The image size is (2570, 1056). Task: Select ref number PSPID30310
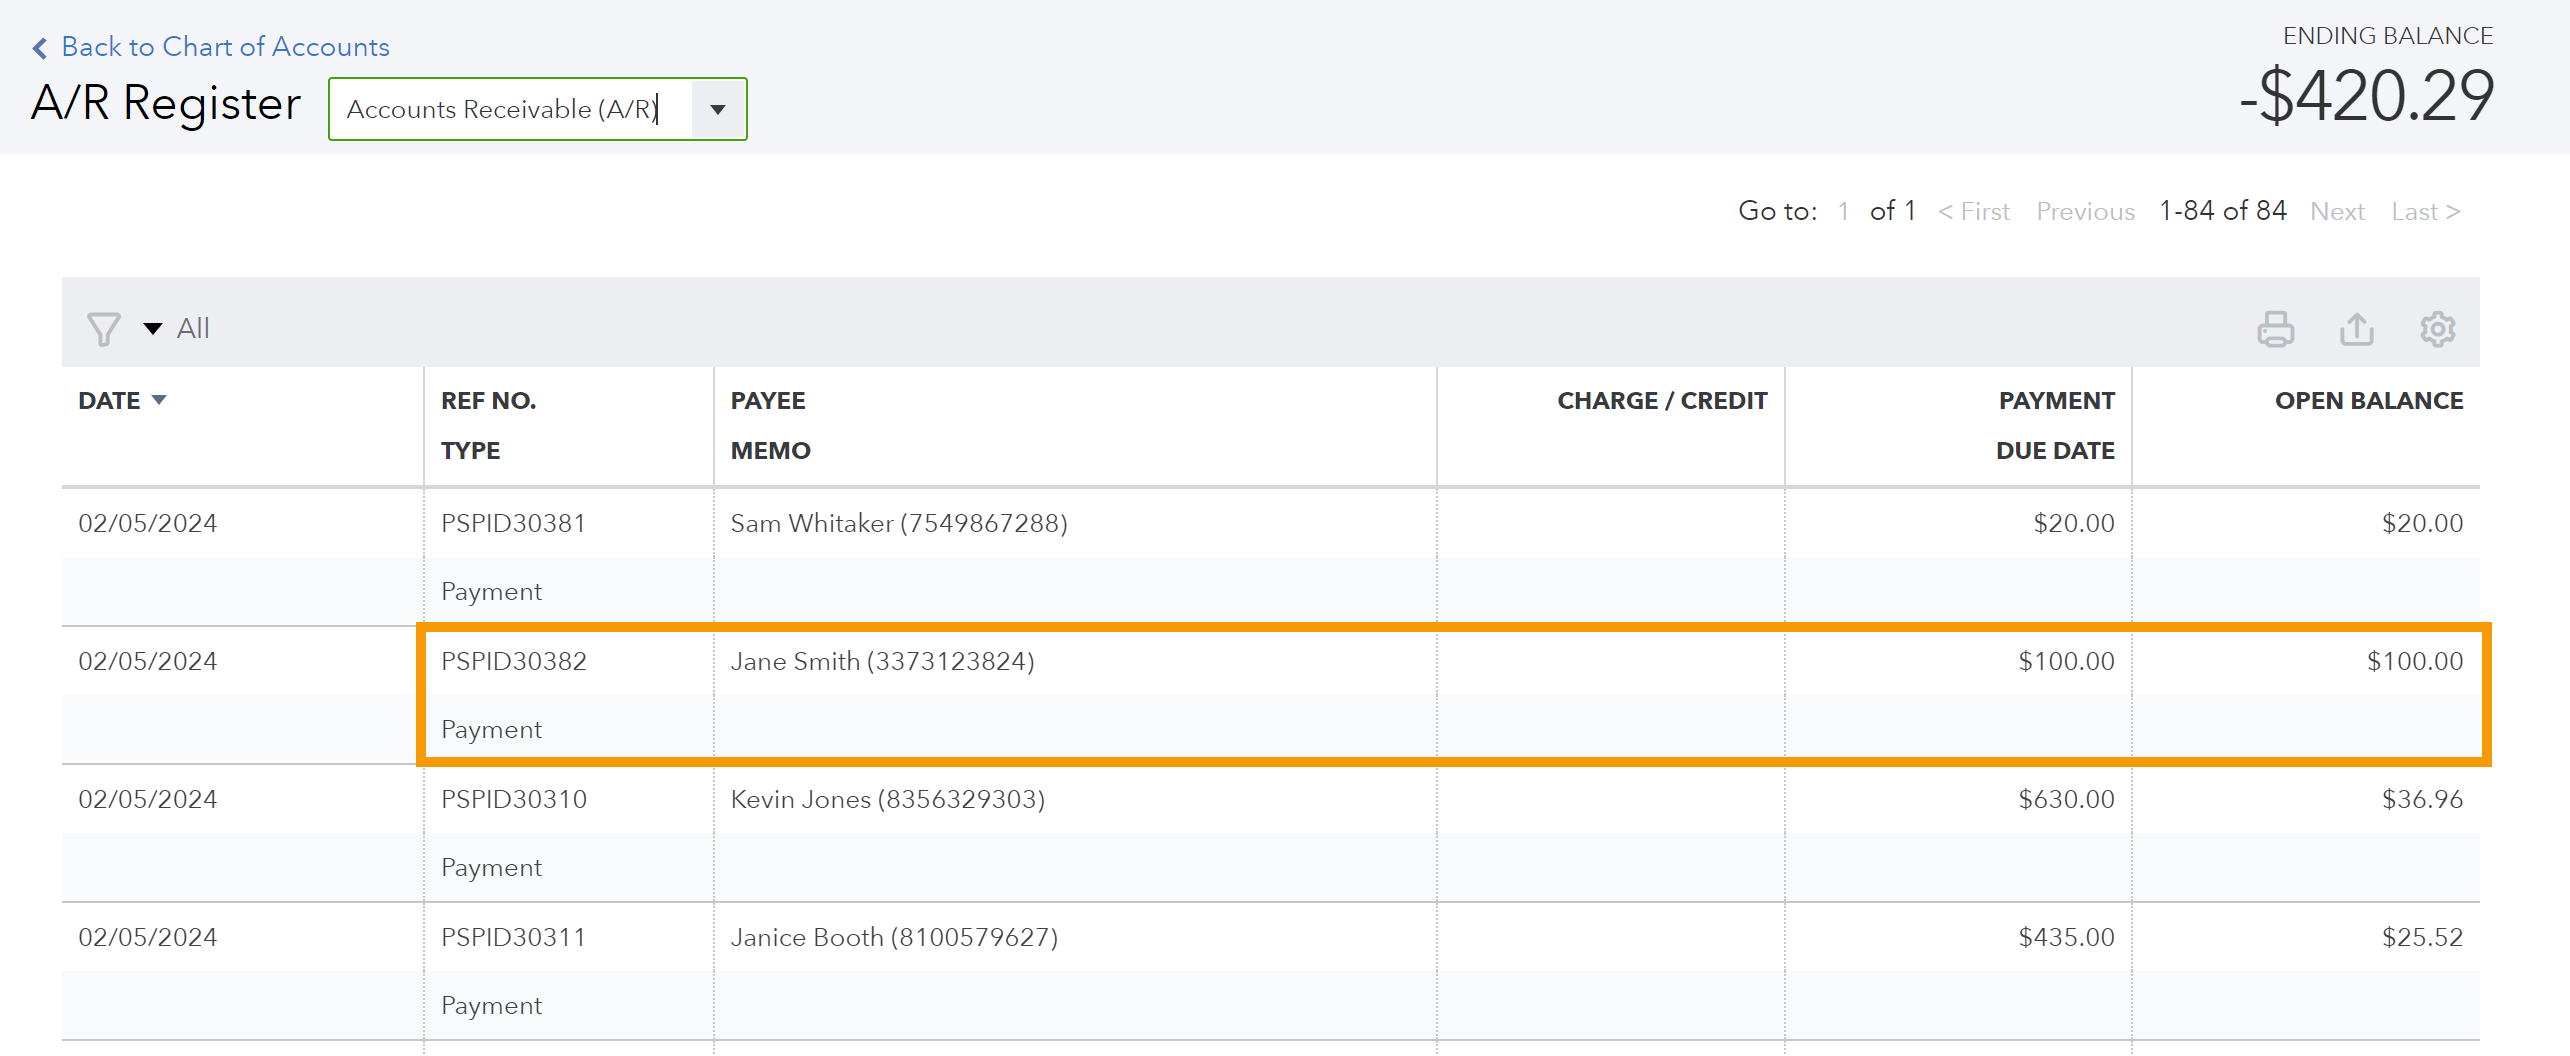pyautogui.click(x=513, y=799)
